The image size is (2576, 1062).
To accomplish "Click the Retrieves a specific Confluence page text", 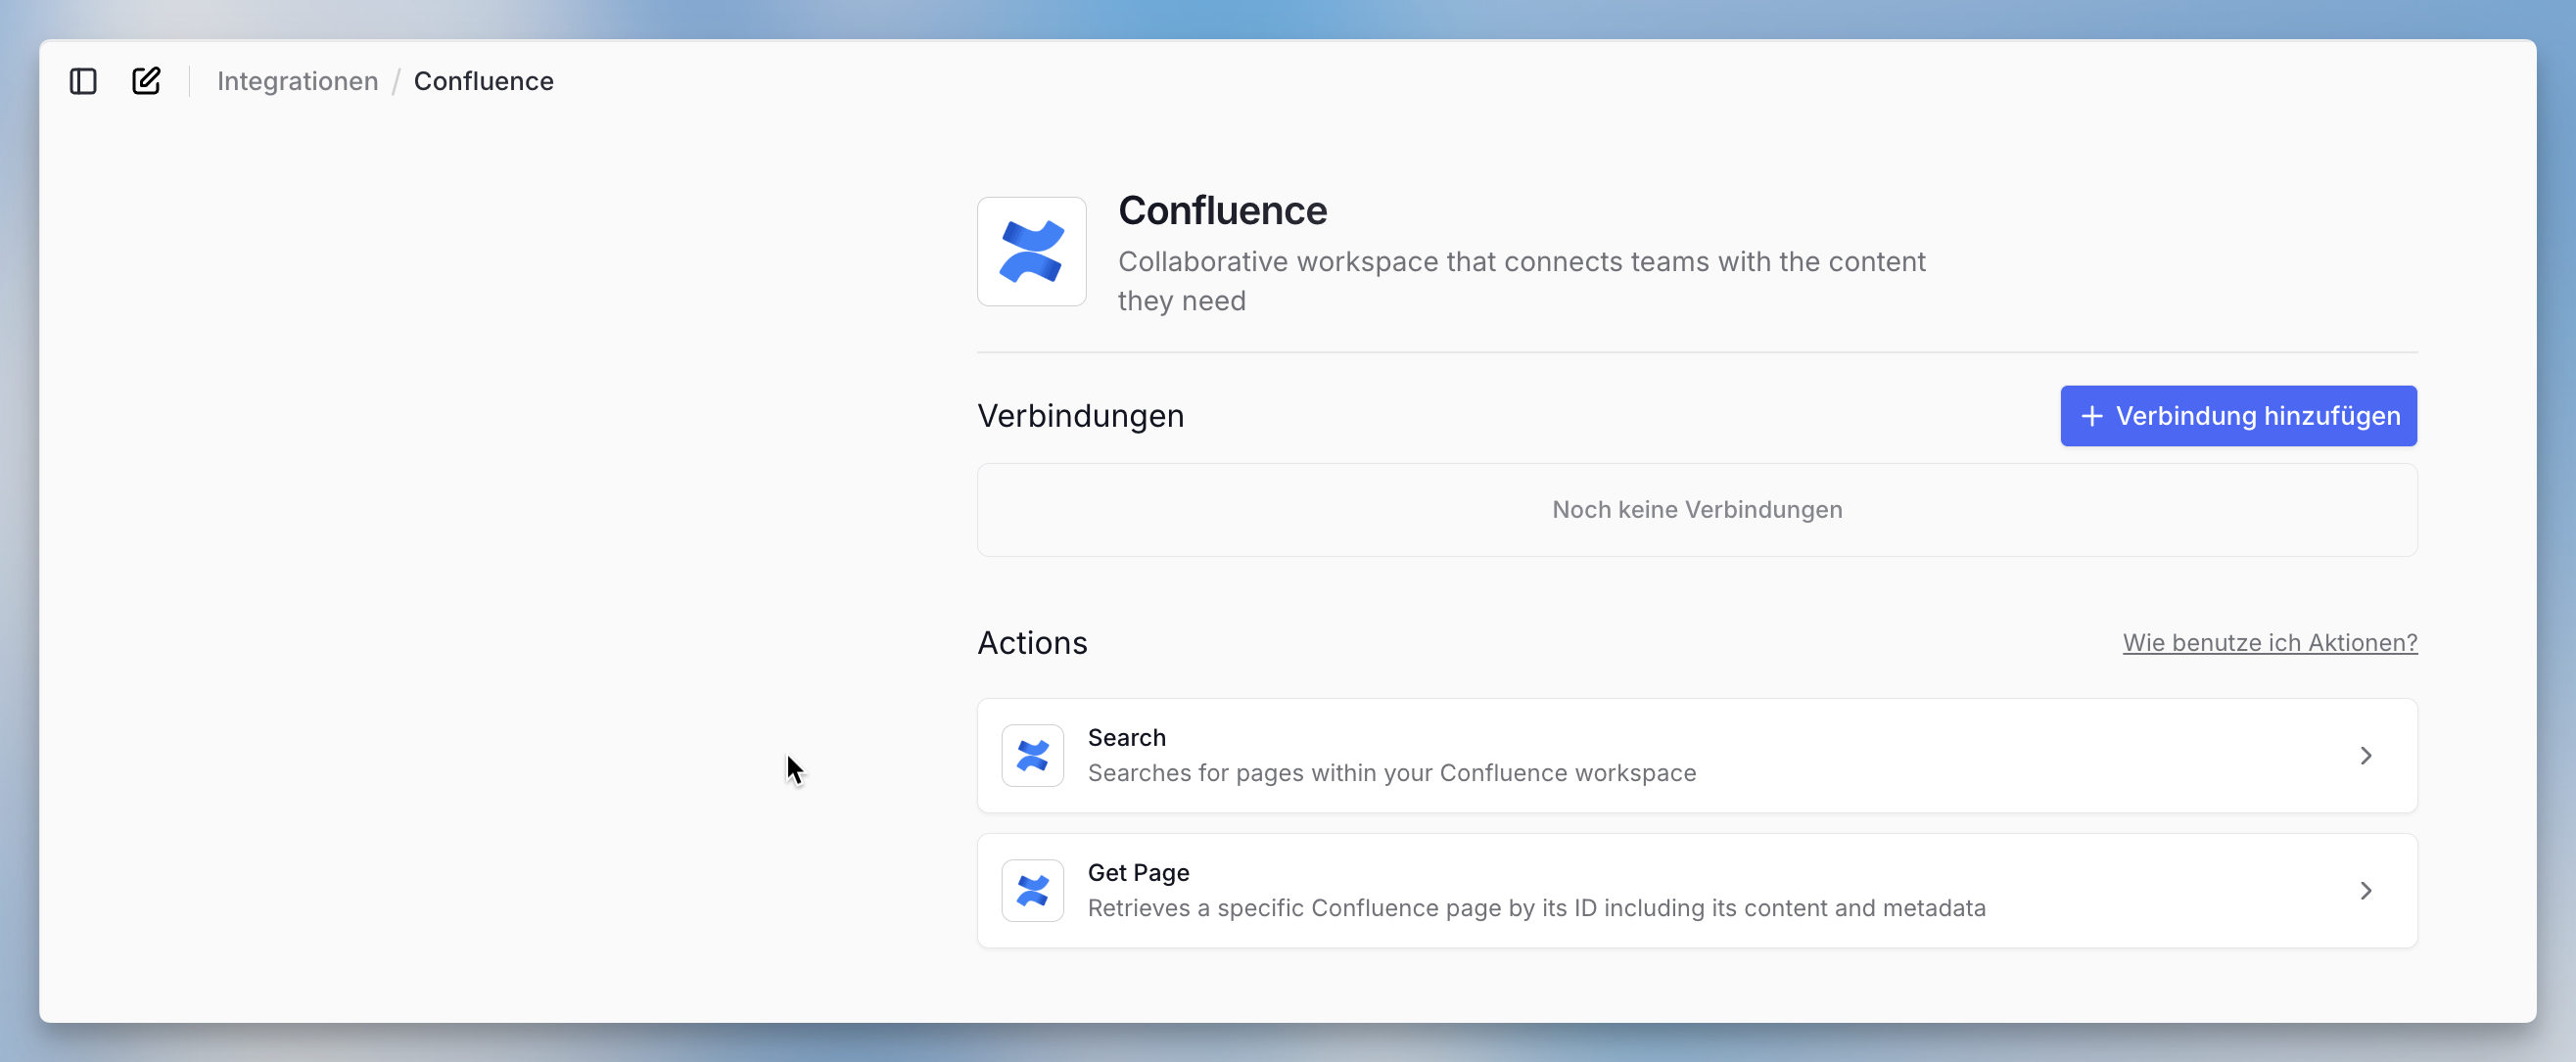I will (1536, 908).
